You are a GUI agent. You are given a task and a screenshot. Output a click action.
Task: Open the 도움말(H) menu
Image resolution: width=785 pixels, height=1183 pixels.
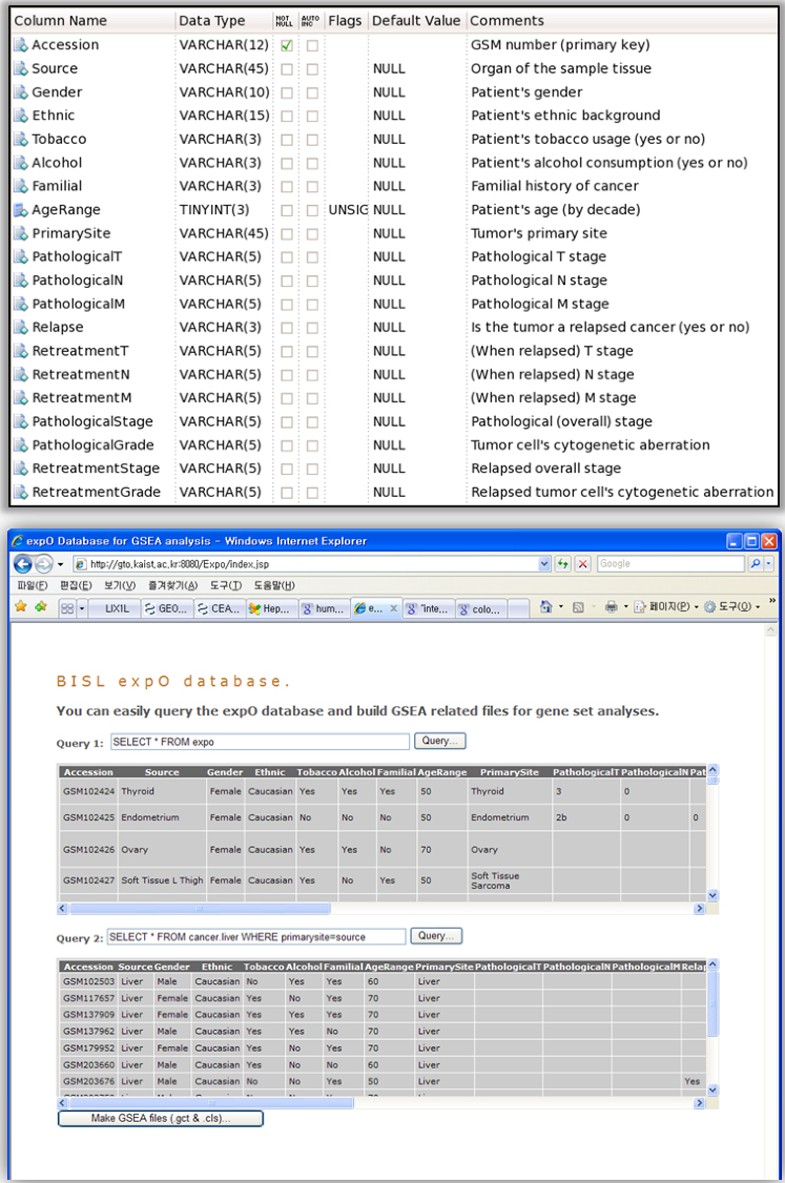pyautogui.click(x=274, y=585)
